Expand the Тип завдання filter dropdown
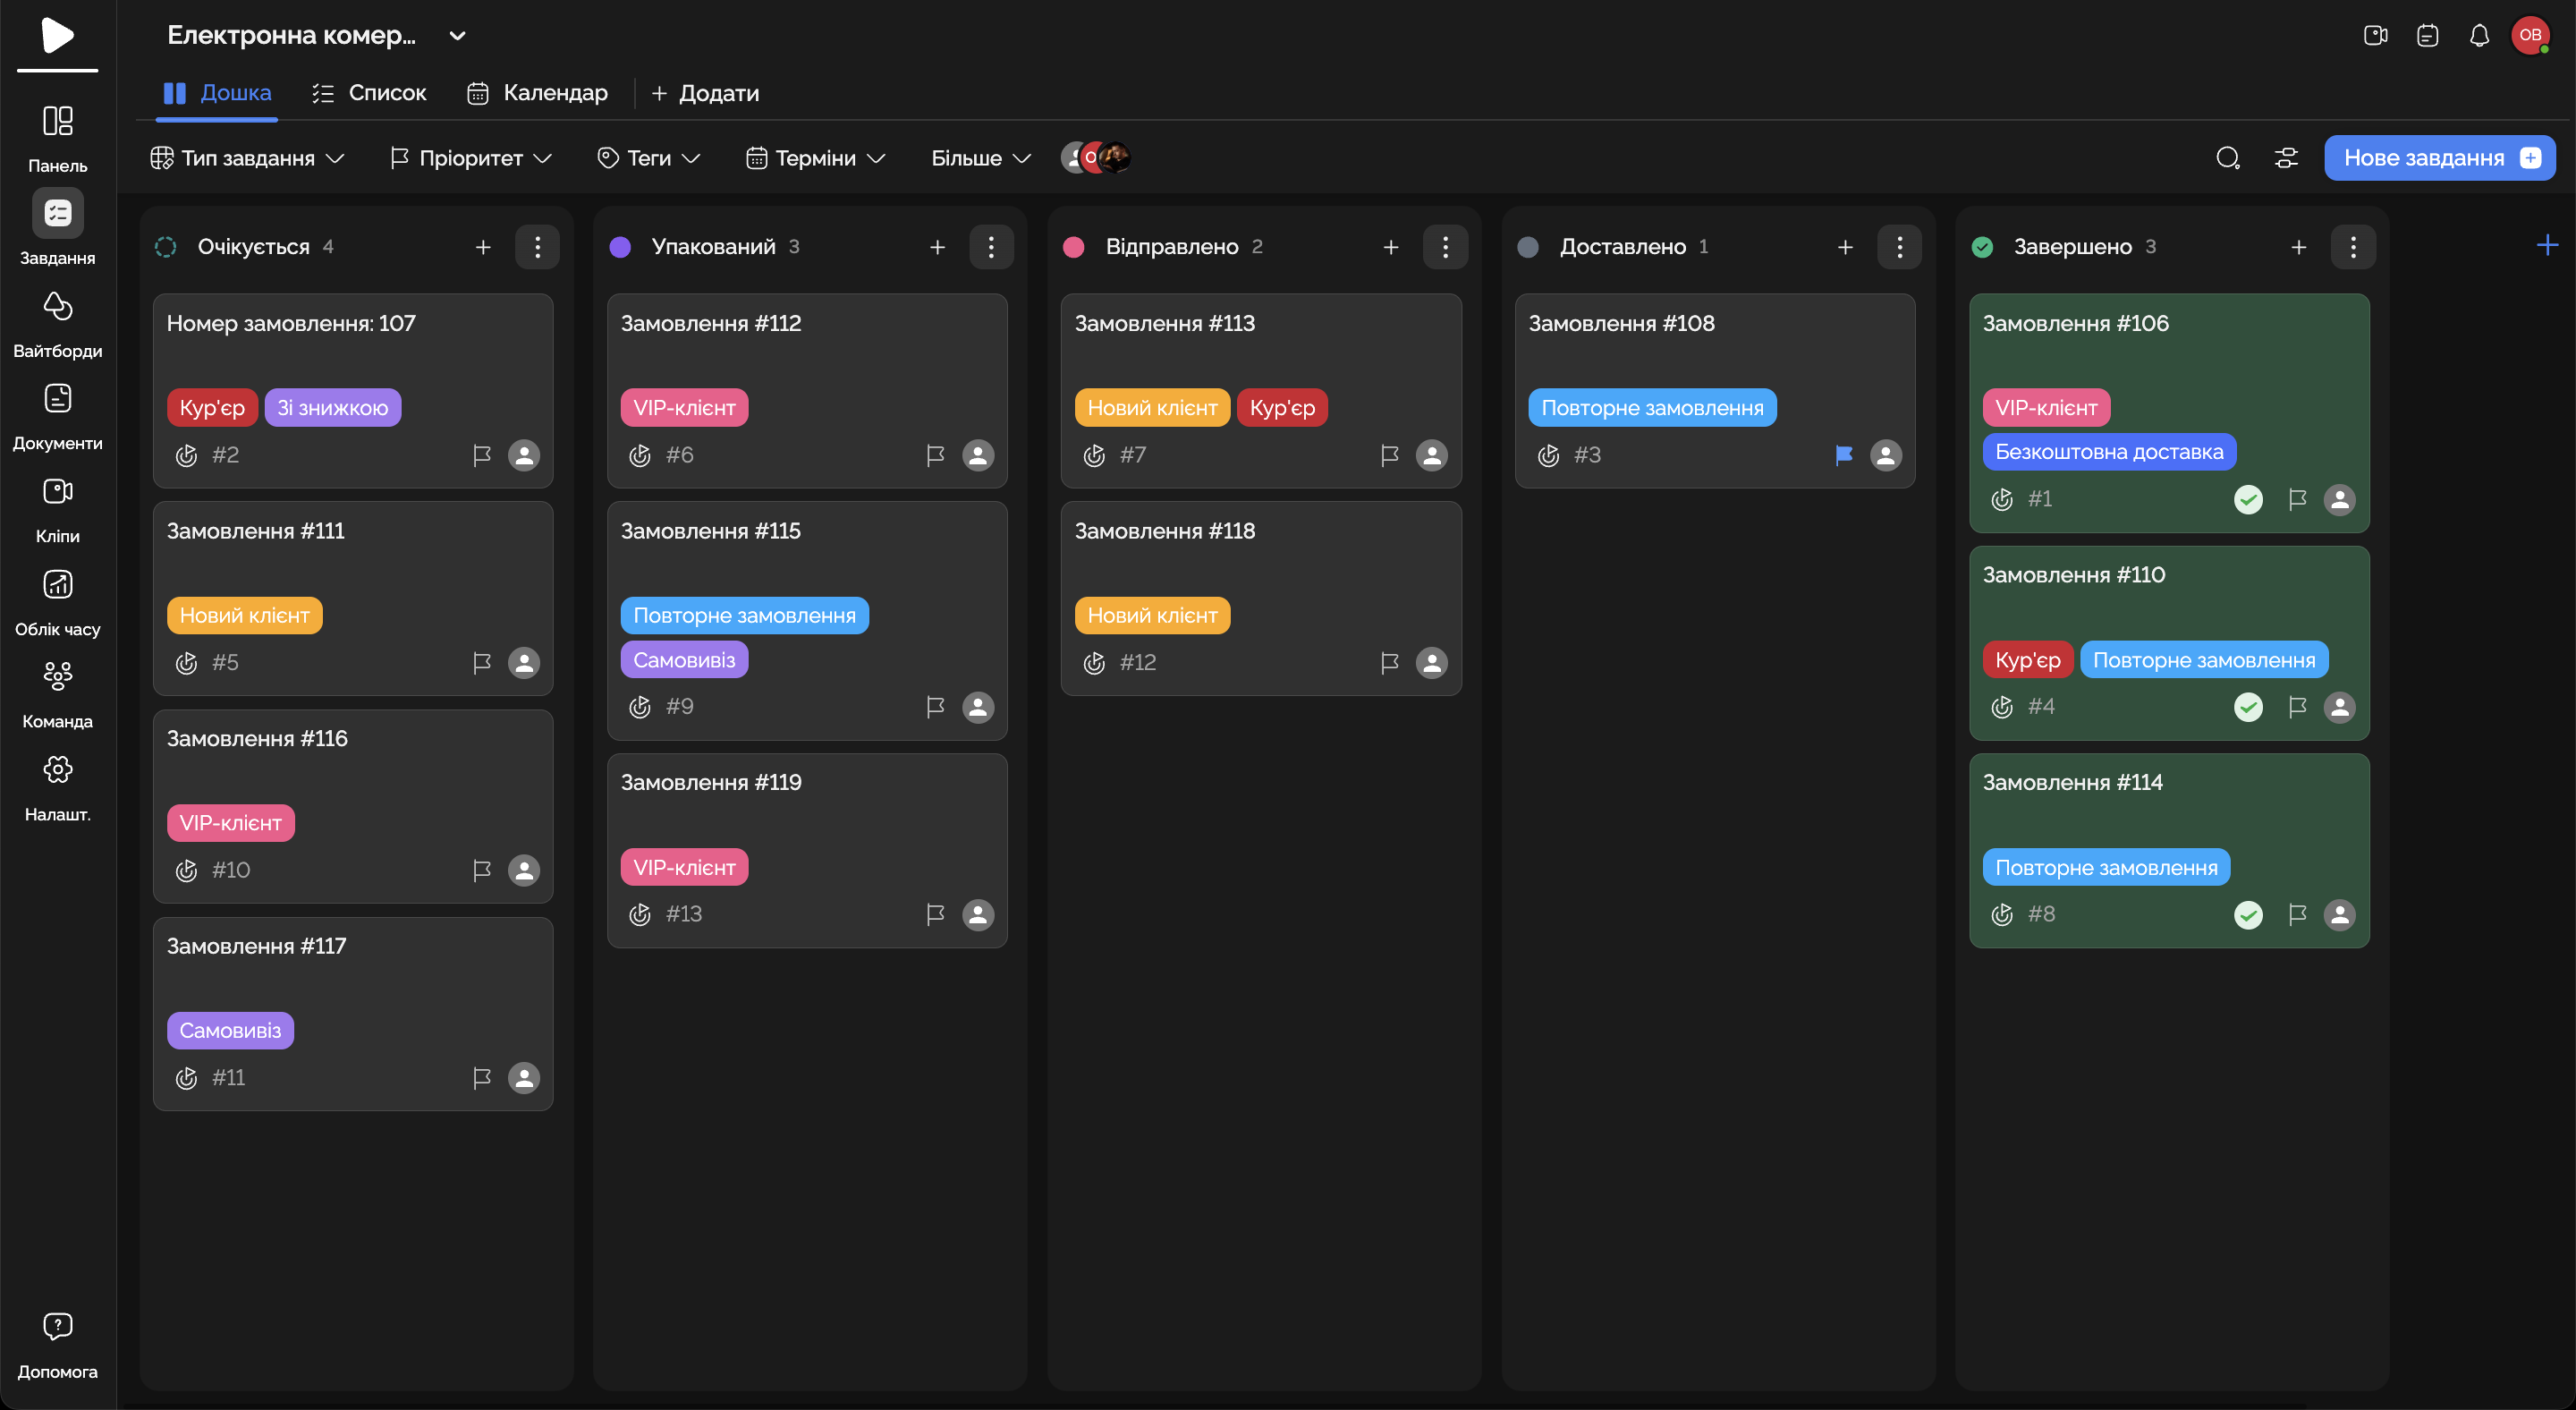Viewport: 2576px width, 1410px height. [x=248, y=158]
